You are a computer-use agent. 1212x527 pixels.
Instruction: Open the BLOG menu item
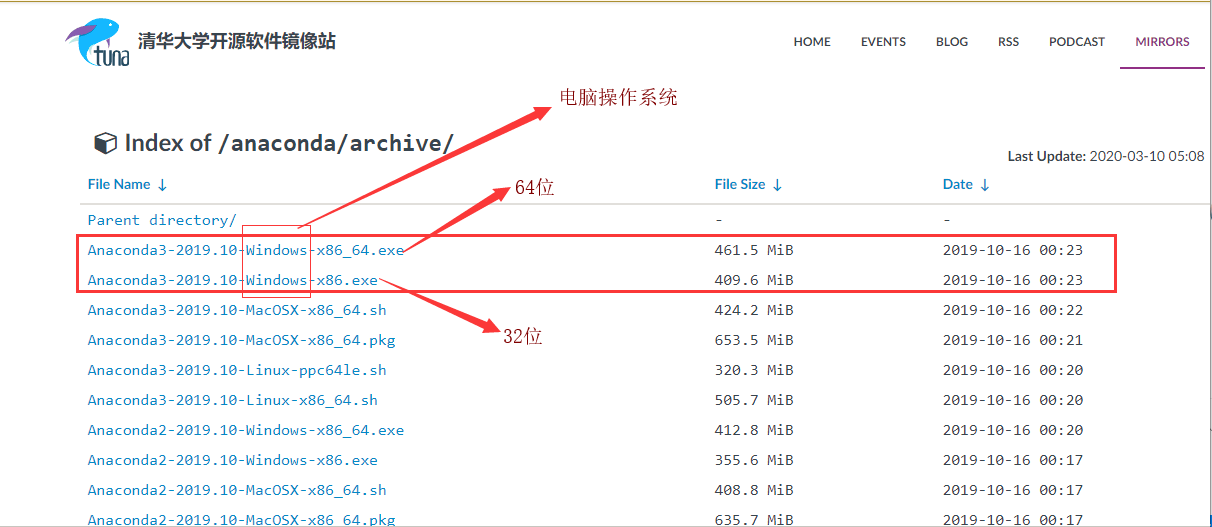[952, 42]
